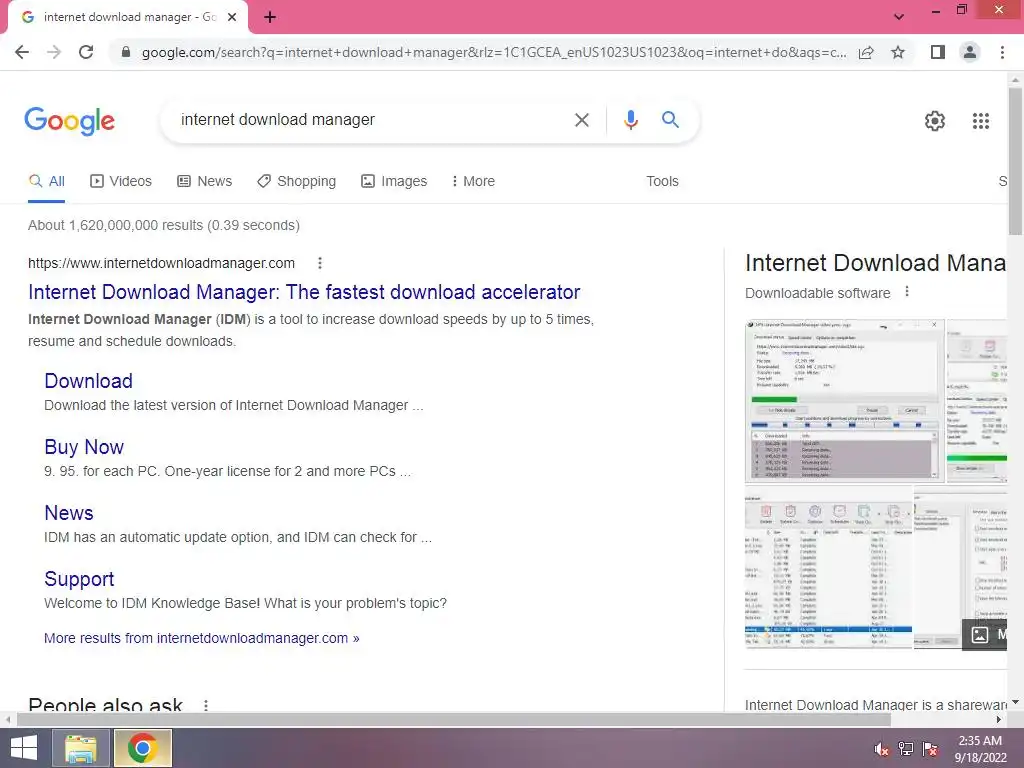Open Chrome three-dot menu

click(1002, 52)
